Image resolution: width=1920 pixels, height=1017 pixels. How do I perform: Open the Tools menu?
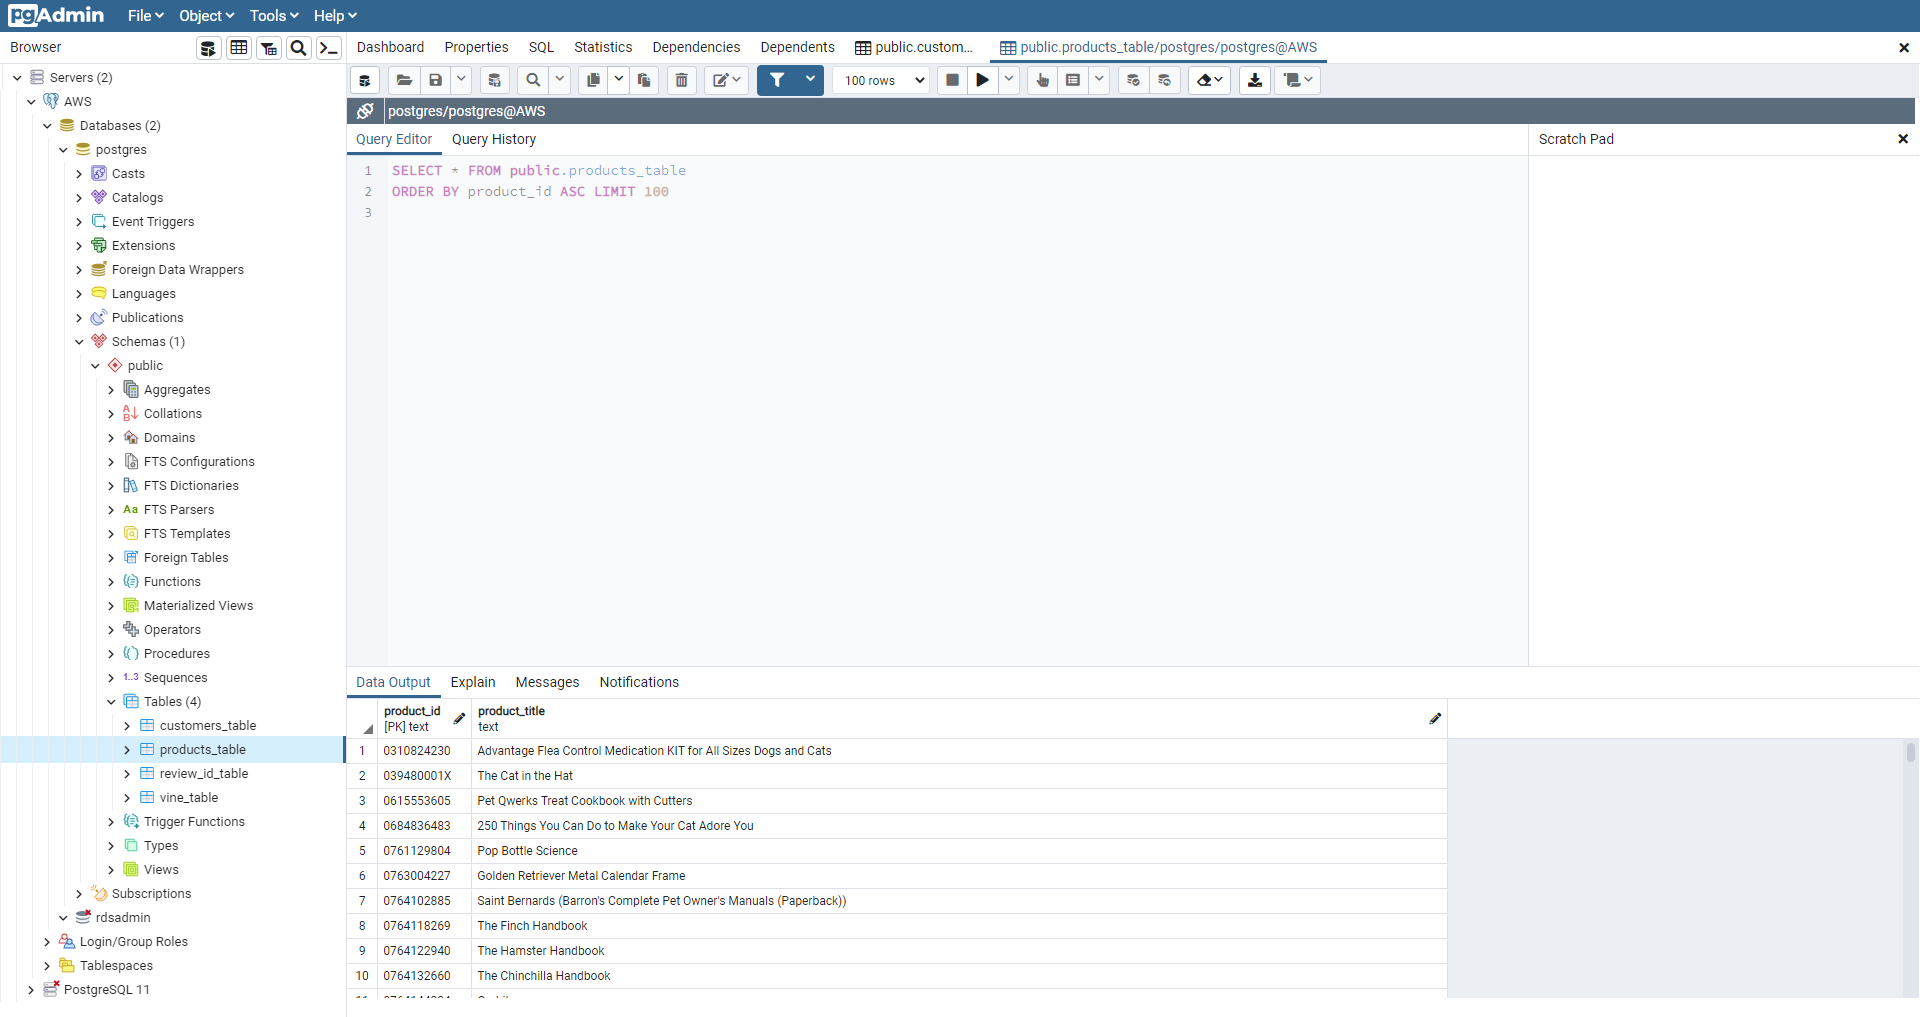click(x=274, y=16)
